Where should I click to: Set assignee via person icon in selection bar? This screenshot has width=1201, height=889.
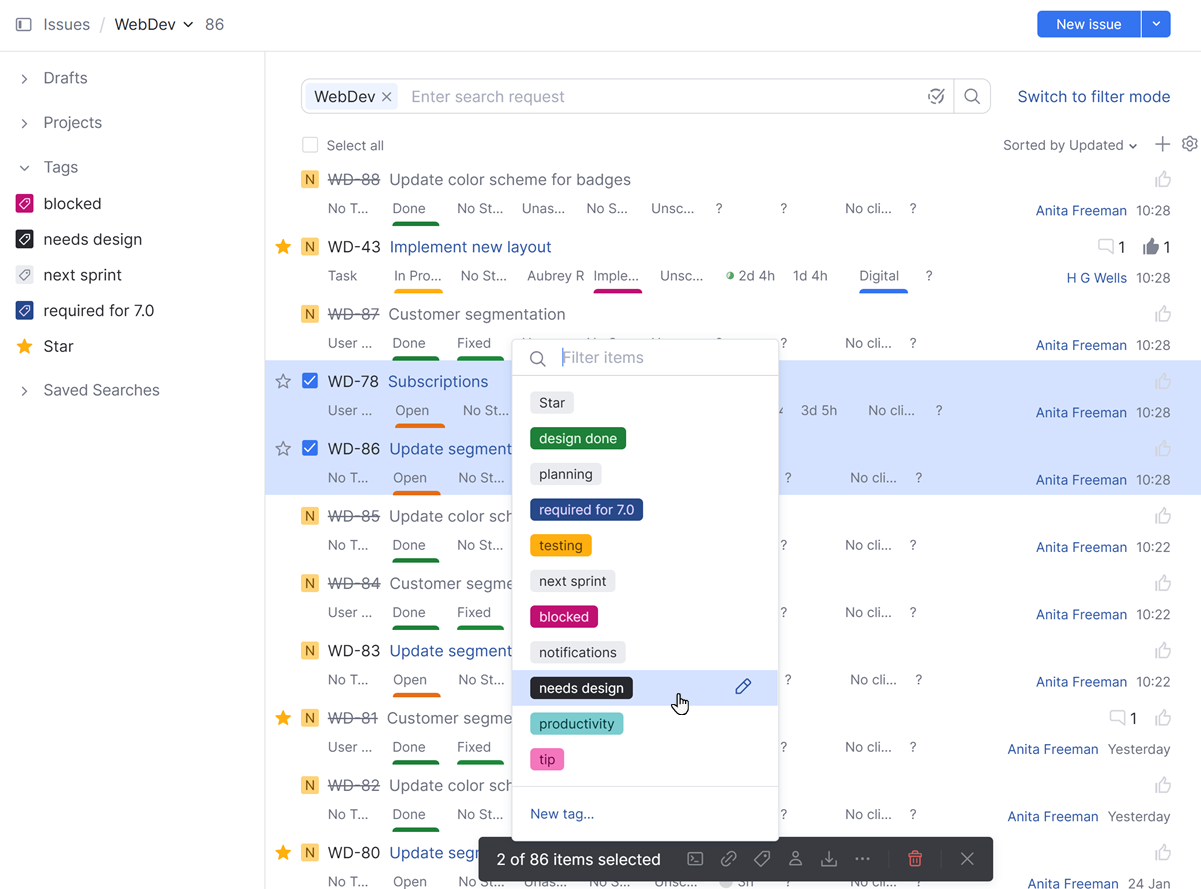(795, 859)
